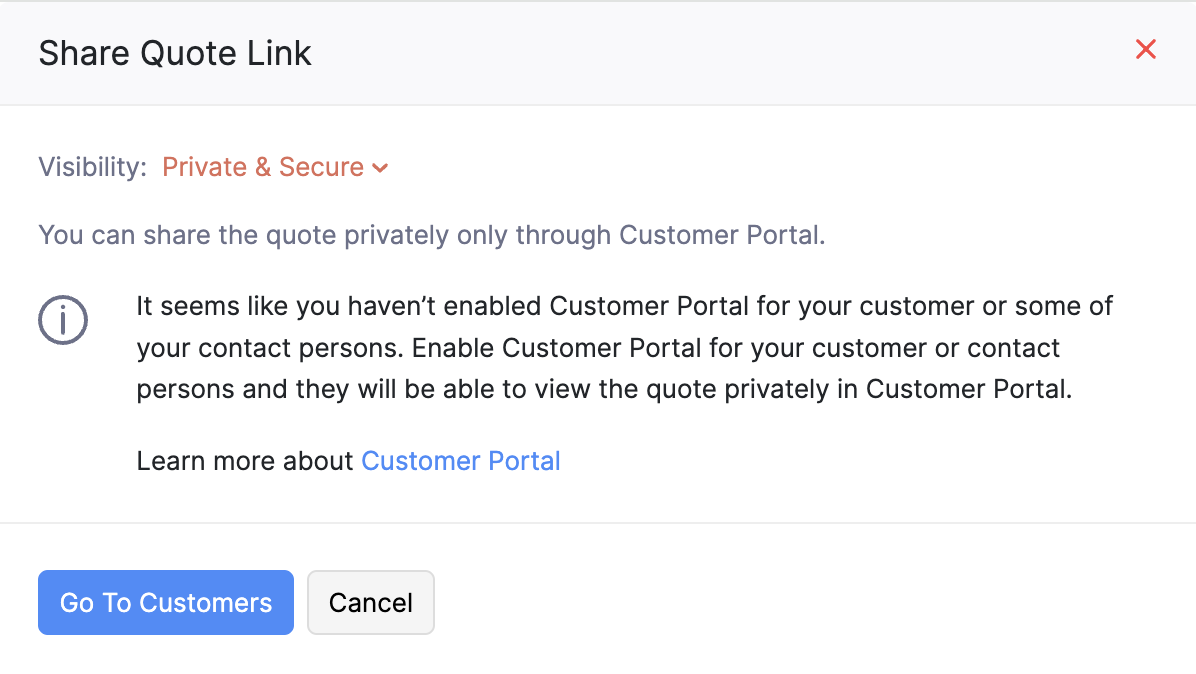Click the blue Customer Portal hyperlink
Viewport: 1196px width, 674px height.
click(461, 461)
